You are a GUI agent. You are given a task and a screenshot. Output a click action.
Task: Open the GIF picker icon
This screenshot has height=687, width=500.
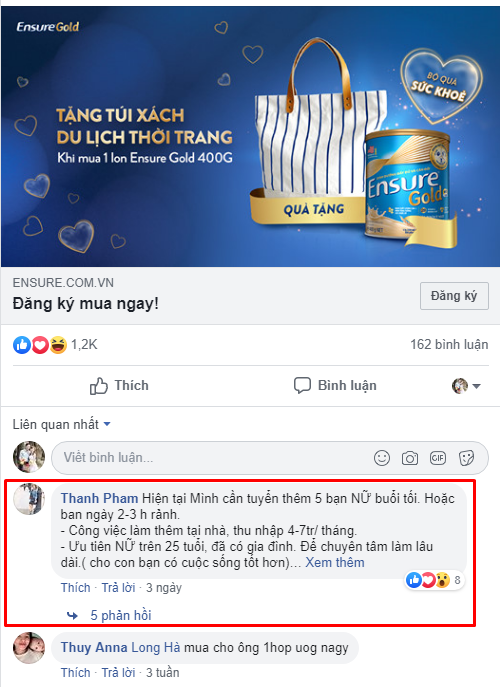pos(438,458)
